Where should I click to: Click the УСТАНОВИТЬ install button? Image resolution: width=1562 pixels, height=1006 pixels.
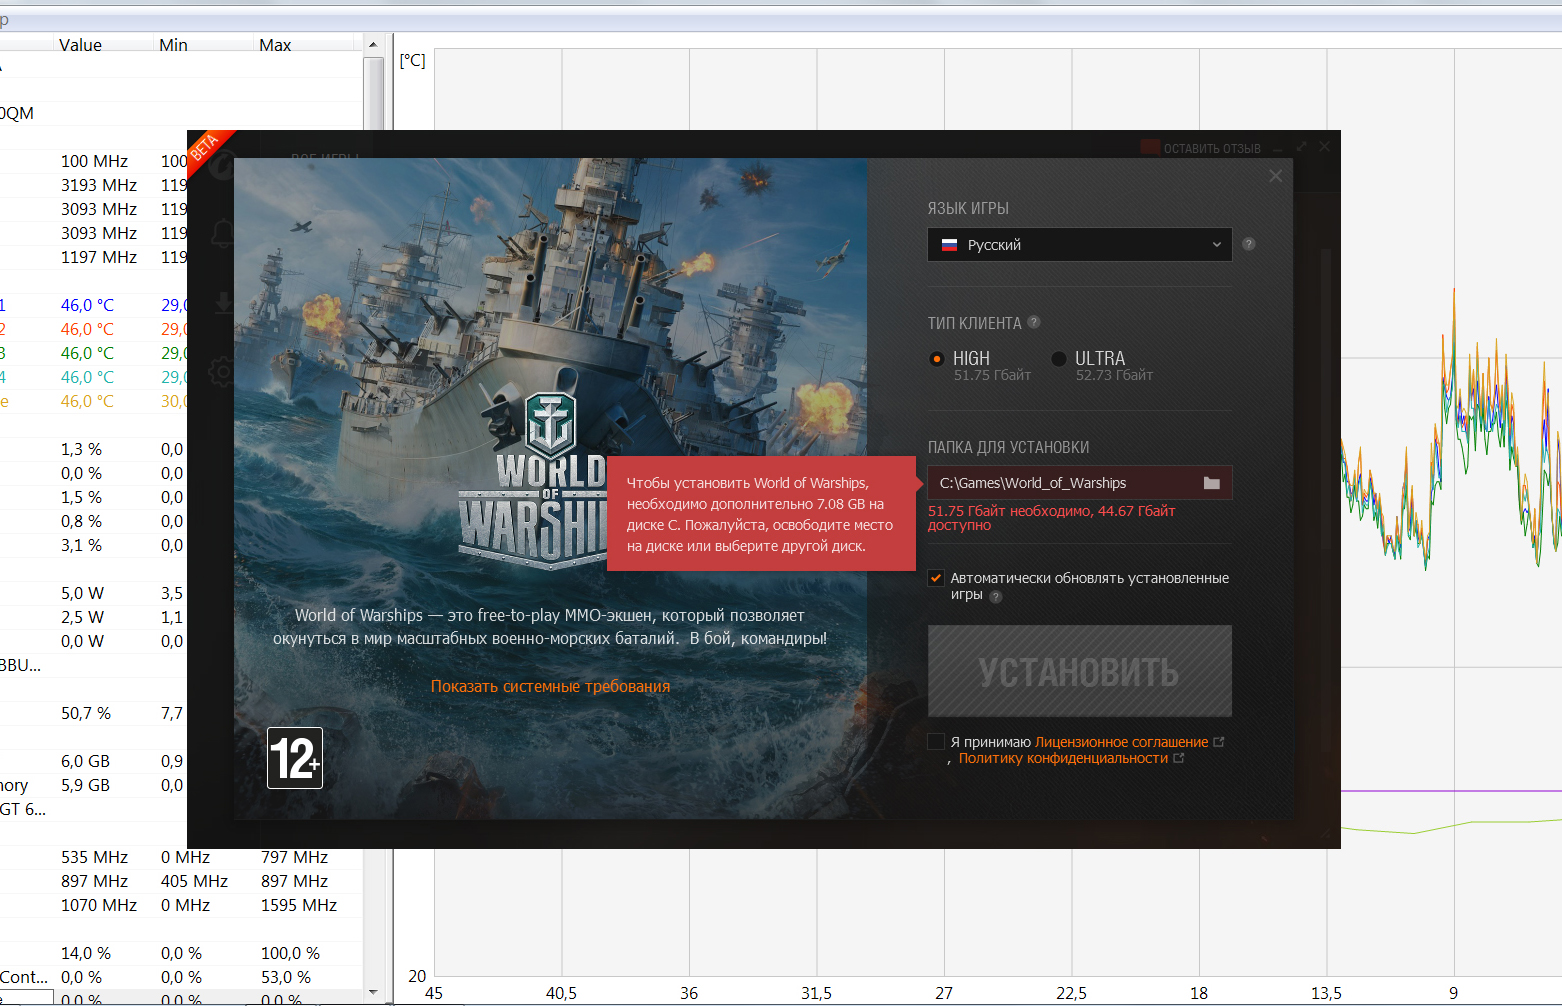1079,671
